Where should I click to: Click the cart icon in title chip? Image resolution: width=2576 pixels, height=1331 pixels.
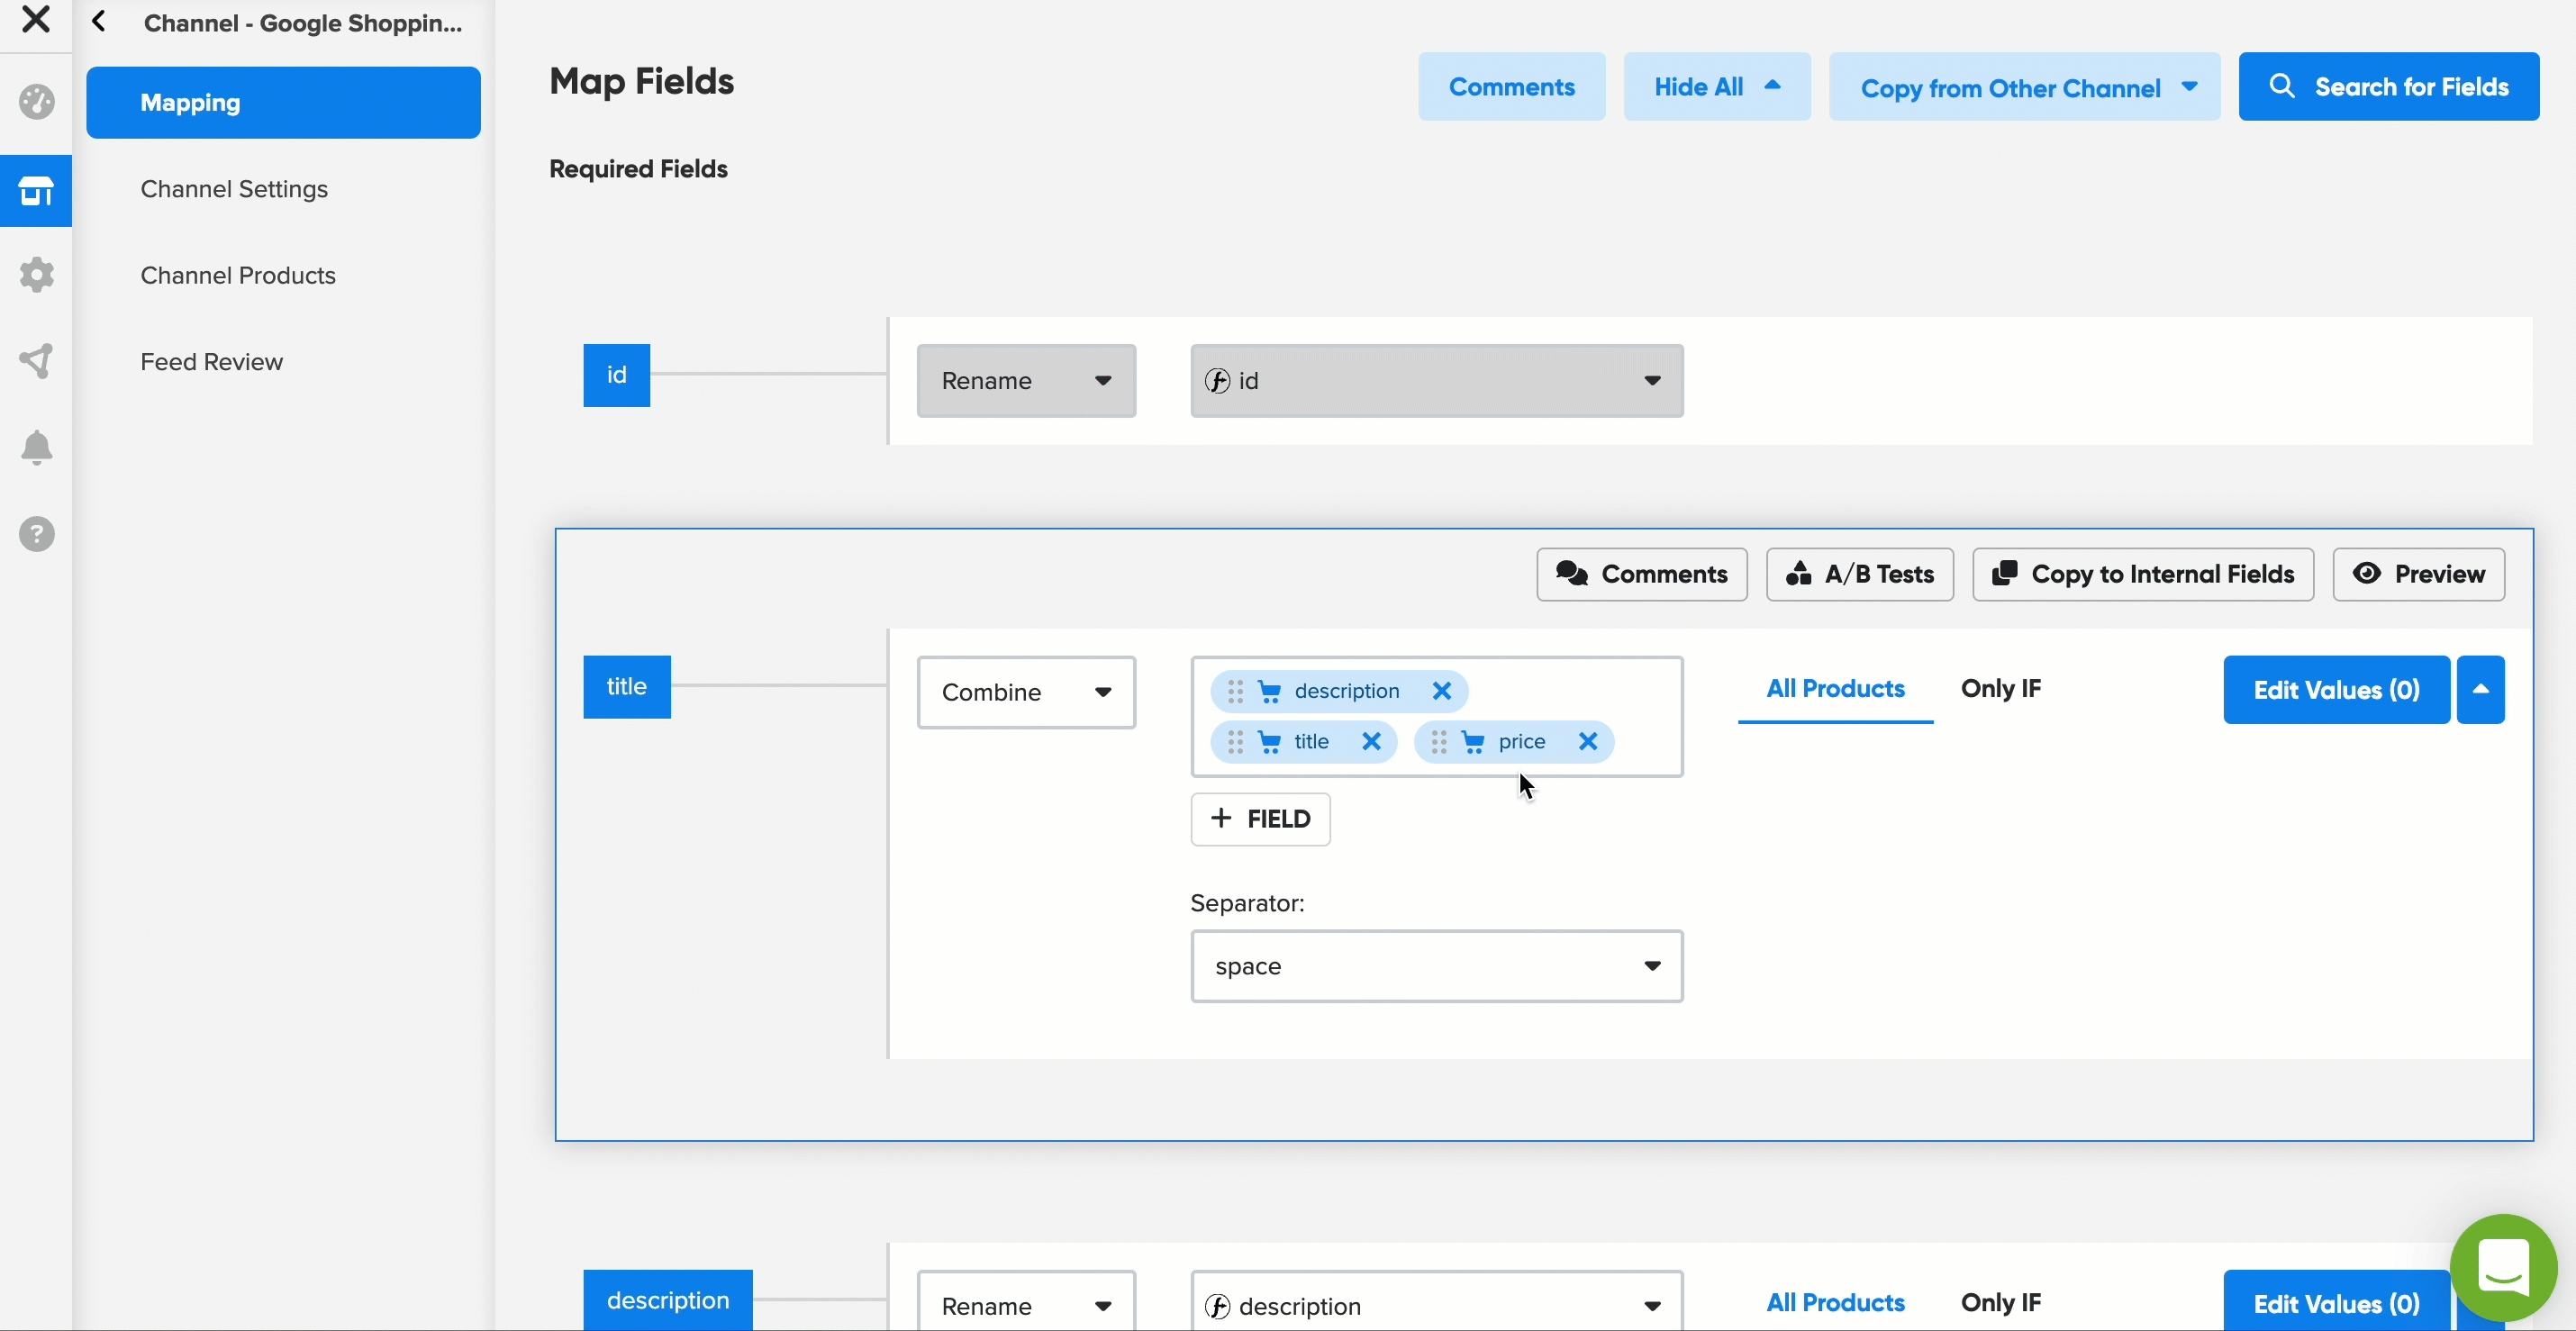point(1269,742)
